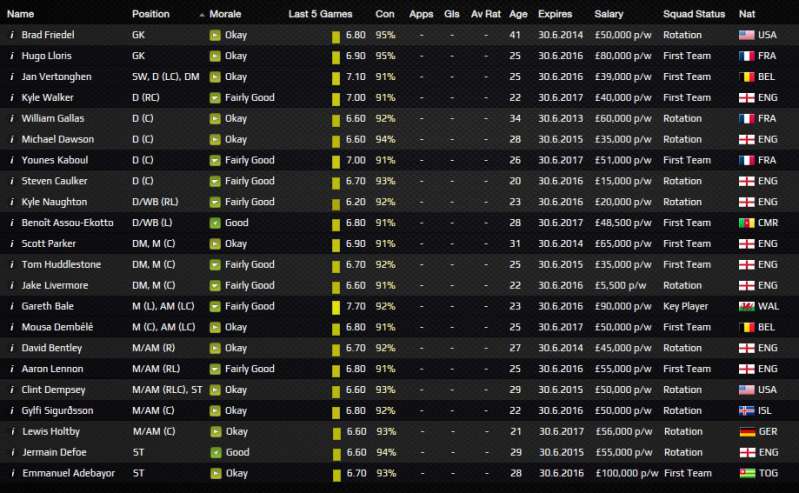Viewport: 799px width, 493px height.
Task: Click Togo flag for Emmanuel Adebayor
Action: click(748, 474)
